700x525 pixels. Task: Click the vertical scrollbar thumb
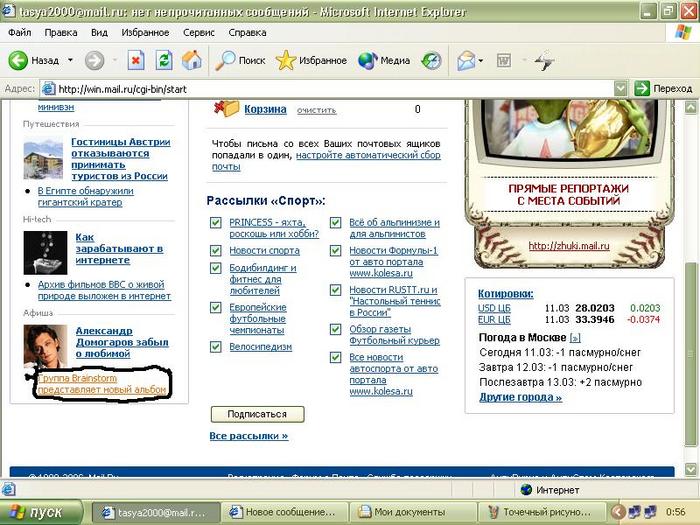point(691,353)
